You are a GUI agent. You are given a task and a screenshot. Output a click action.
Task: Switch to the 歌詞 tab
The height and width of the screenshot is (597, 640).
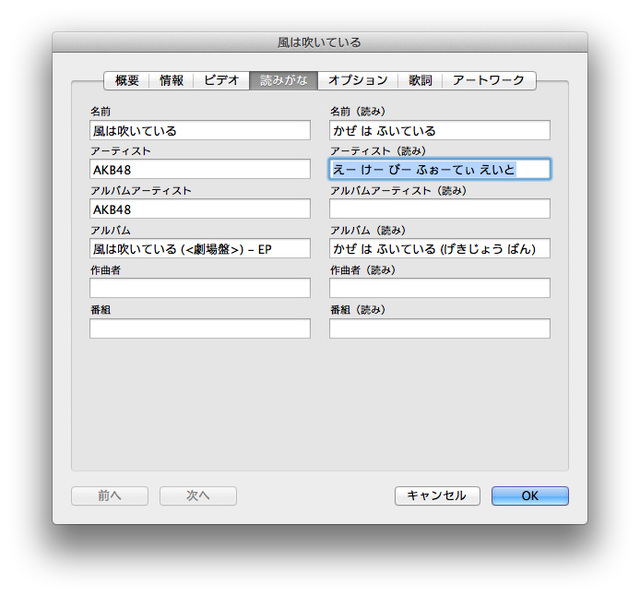420,80
